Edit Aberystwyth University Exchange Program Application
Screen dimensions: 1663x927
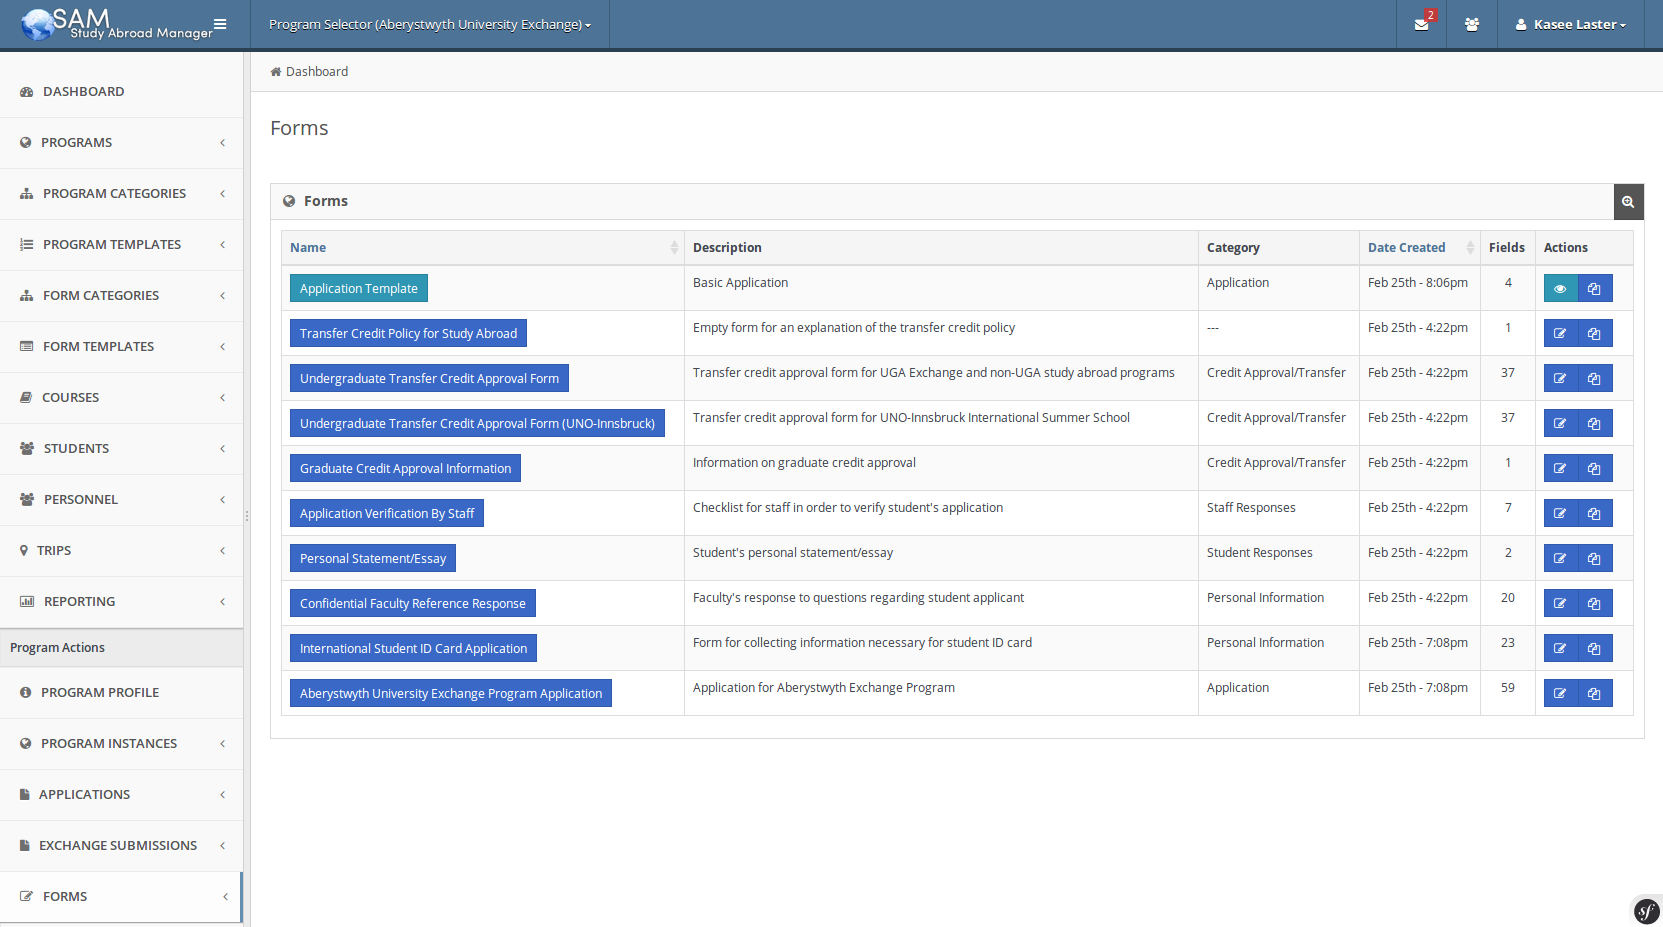click(1560, 693)
